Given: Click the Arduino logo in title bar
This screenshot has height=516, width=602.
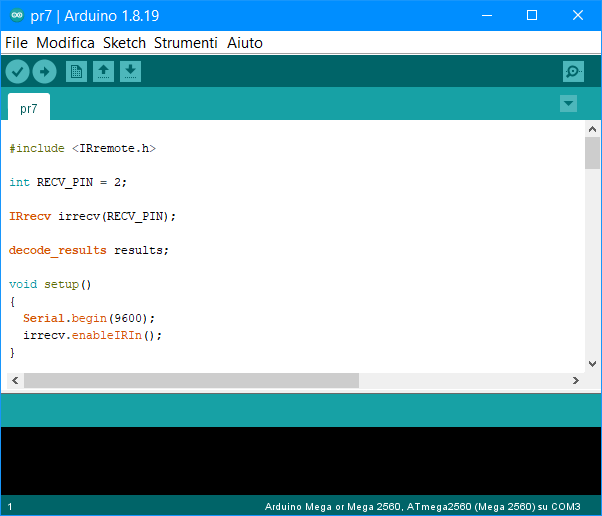Looking at the screenshot, I should pyautogui.click(x=17, y=15).
